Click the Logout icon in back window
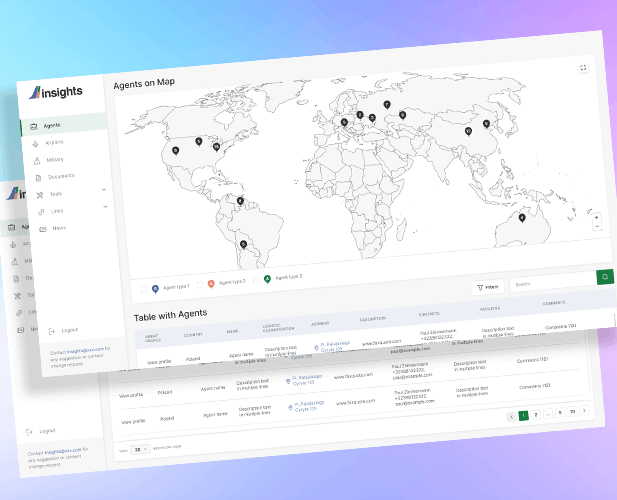The image size is (617, 500). (29, 432)
